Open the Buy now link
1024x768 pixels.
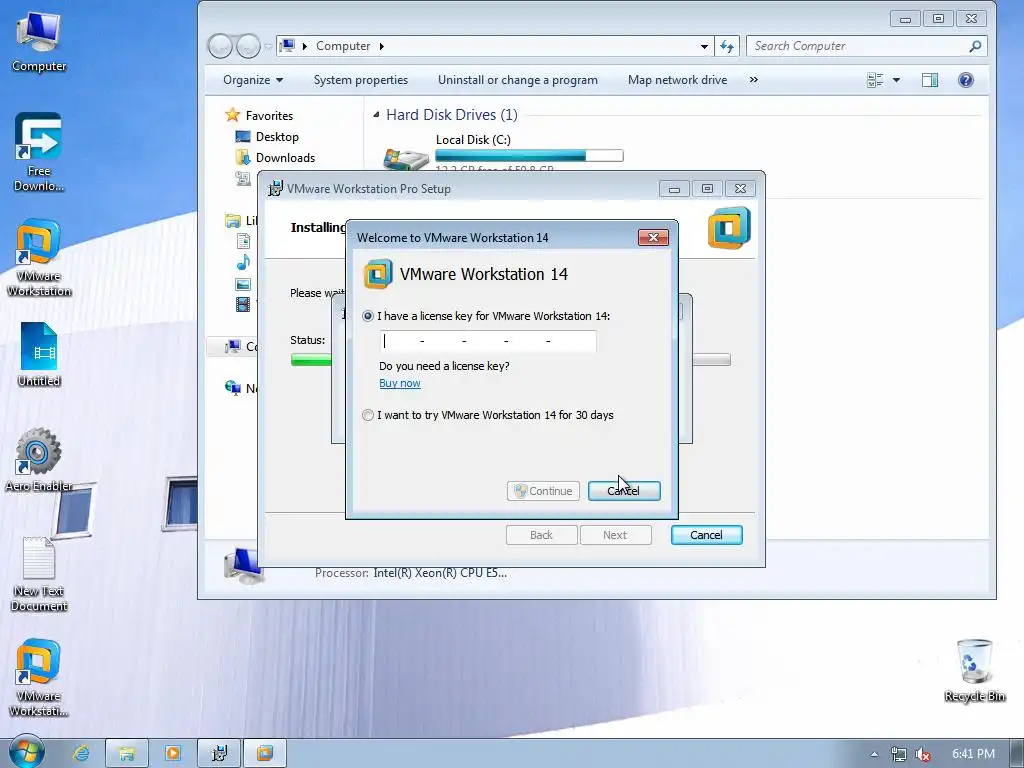(400, 383)
